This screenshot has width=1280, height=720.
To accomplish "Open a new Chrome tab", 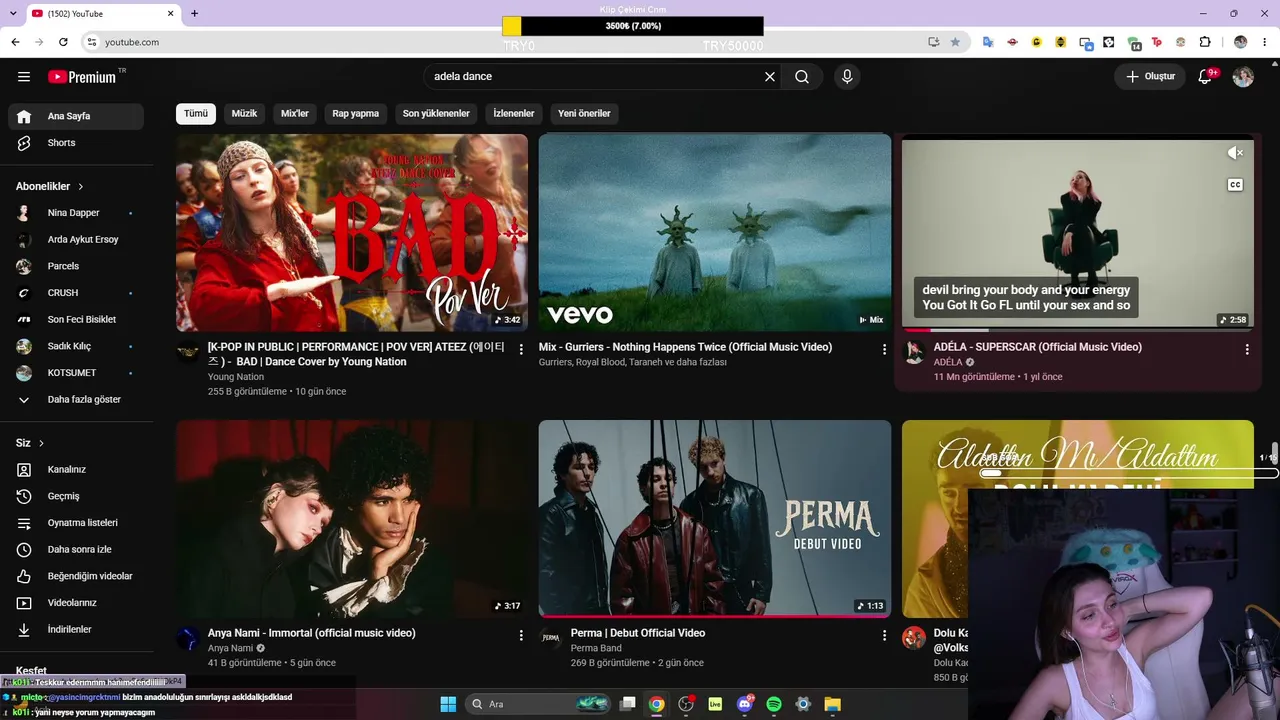I will pos(194,13).
